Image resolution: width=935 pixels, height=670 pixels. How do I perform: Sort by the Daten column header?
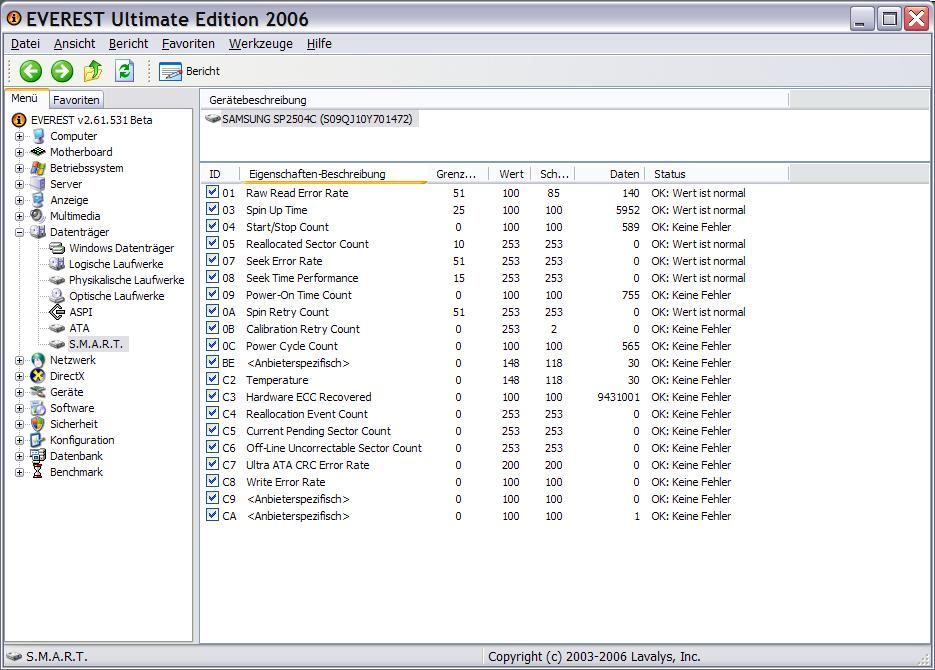click(609, 174)
